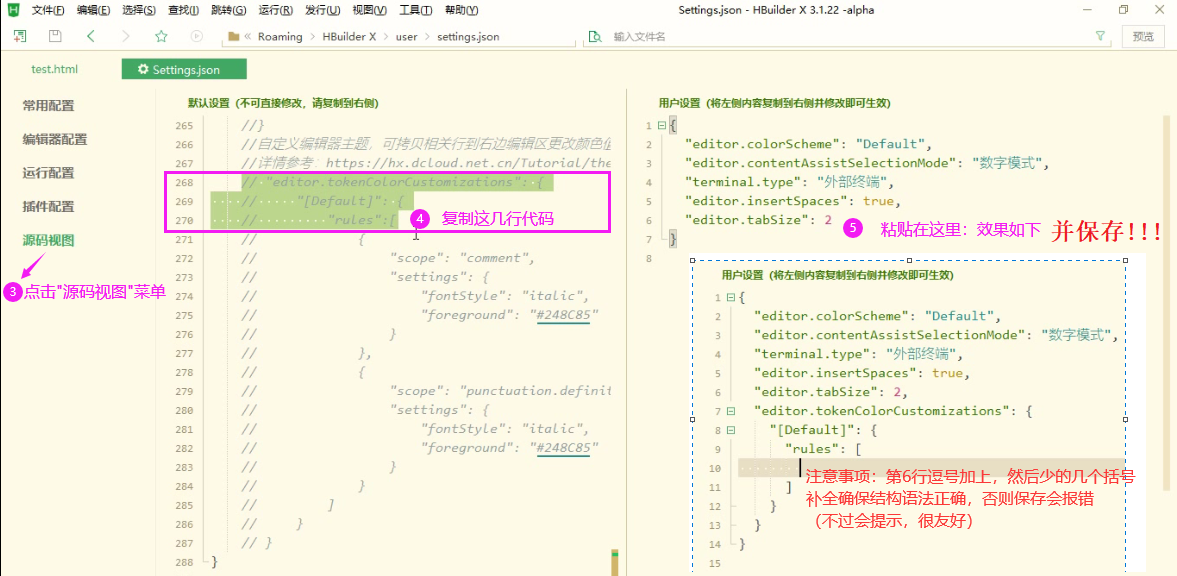The image size is (1177, 576).
Task: Click the "scope": "punctuation.definit line
Action: (501, 391)
